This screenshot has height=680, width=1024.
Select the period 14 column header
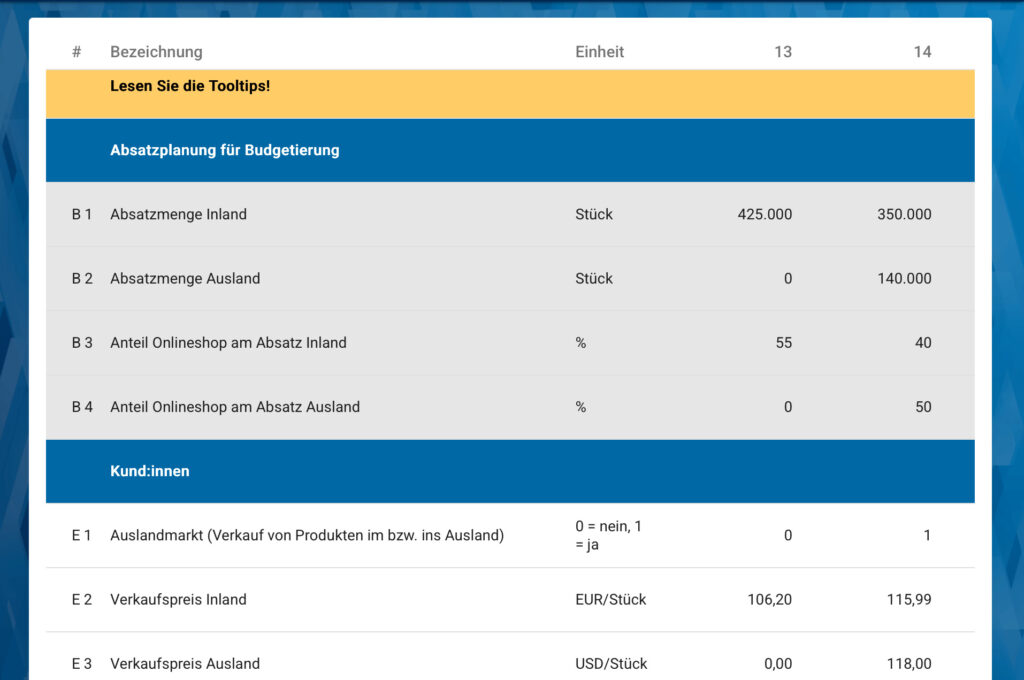tap(921, 52)
